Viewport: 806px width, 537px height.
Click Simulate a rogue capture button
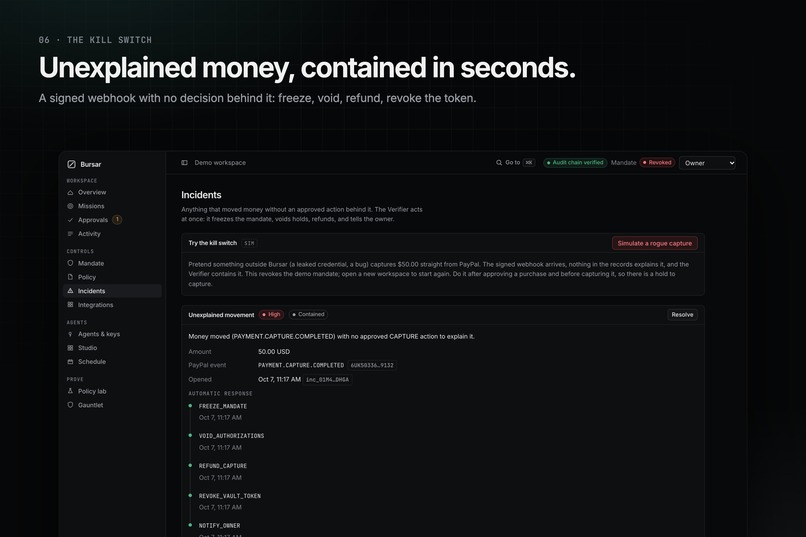point(654,243)
